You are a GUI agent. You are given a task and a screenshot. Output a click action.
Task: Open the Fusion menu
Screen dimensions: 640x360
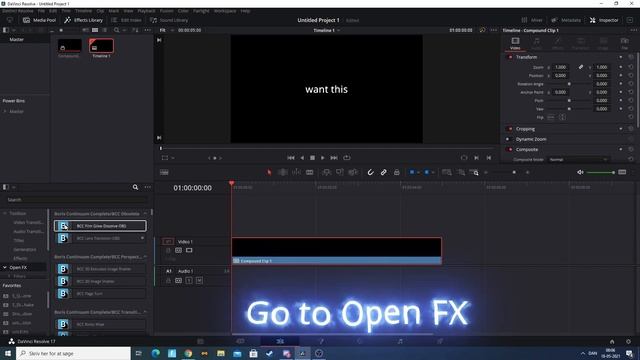pos(167,11)
